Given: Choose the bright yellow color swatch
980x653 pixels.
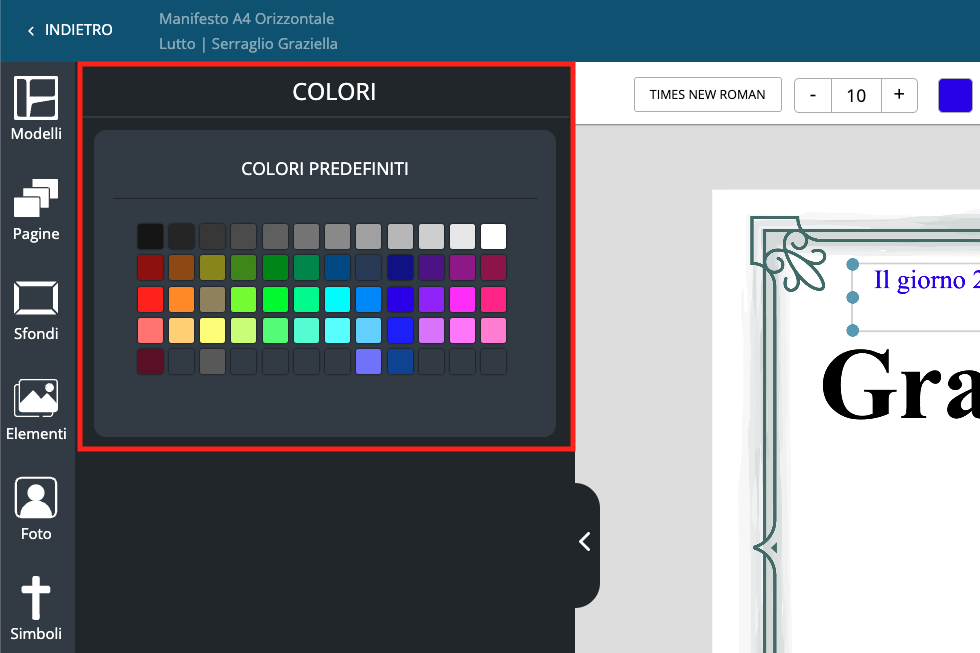Looking at the screenshot, I should click(213, 331).
